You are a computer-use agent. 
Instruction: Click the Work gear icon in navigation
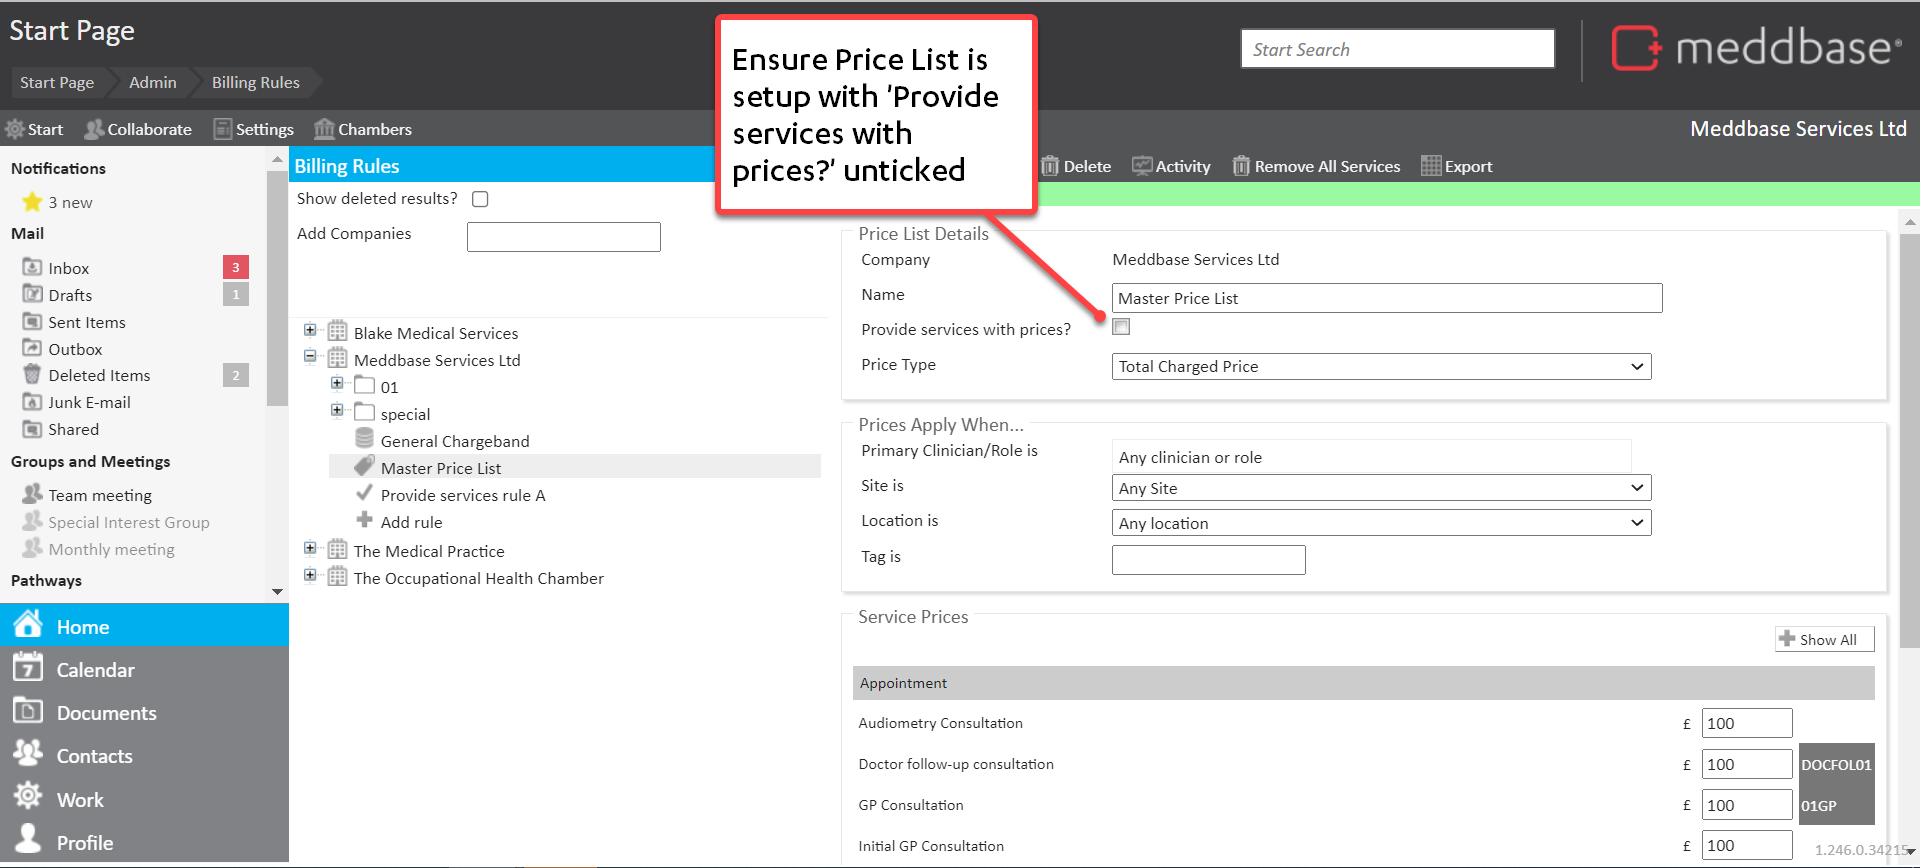tap(28, 797)
